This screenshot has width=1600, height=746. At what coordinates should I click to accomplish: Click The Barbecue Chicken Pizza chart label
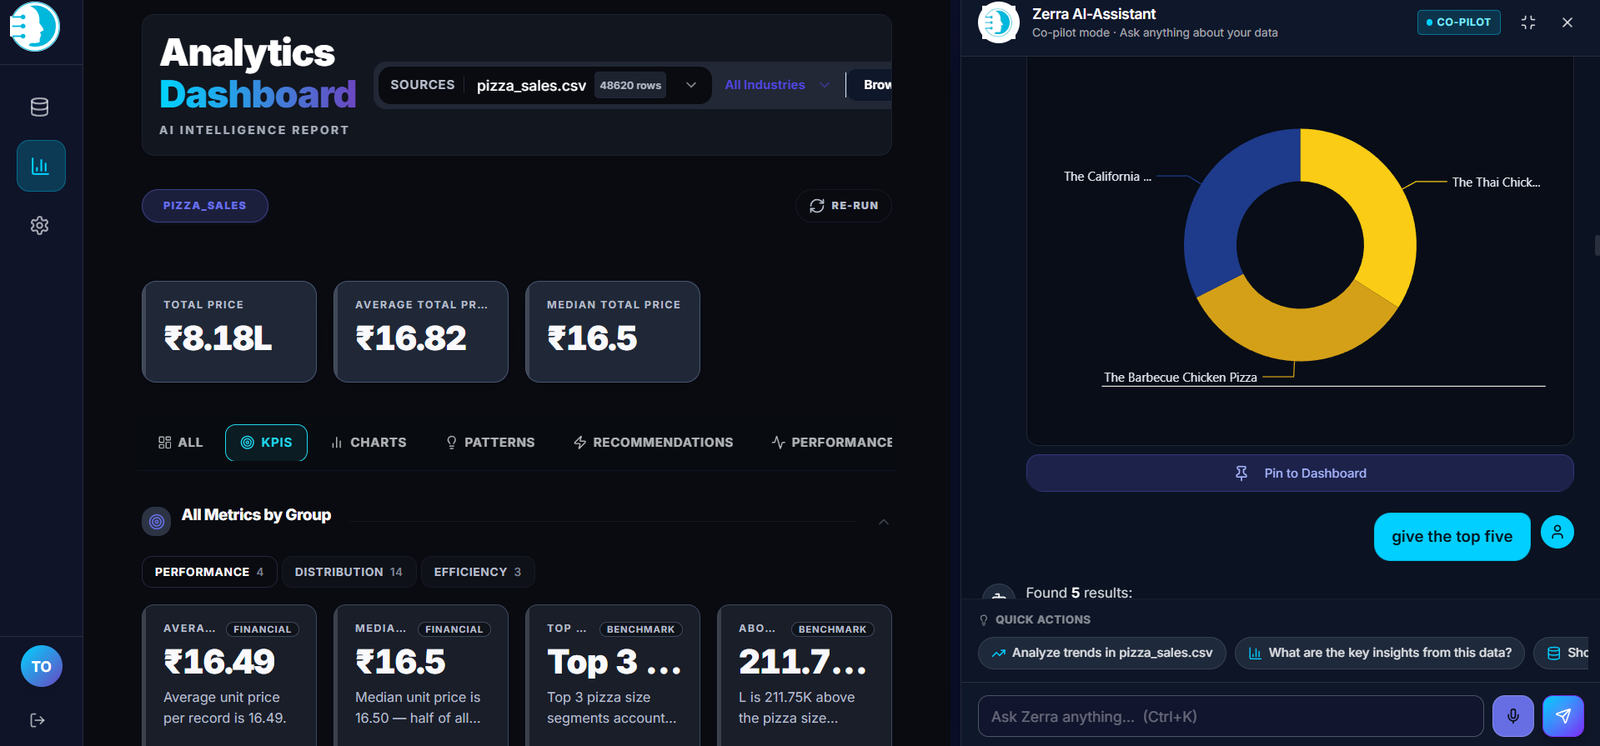point(1180,377)
